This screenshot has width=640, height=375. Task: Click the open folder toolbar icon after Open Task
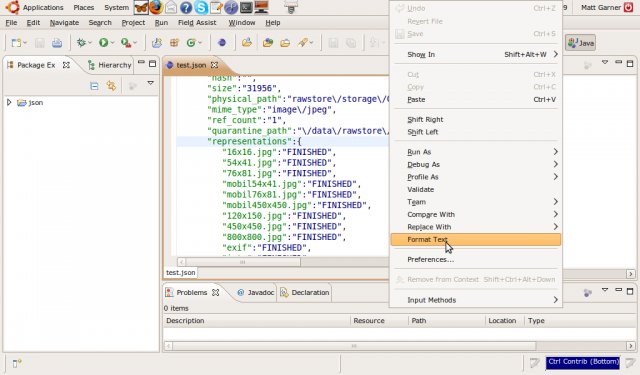285,42
